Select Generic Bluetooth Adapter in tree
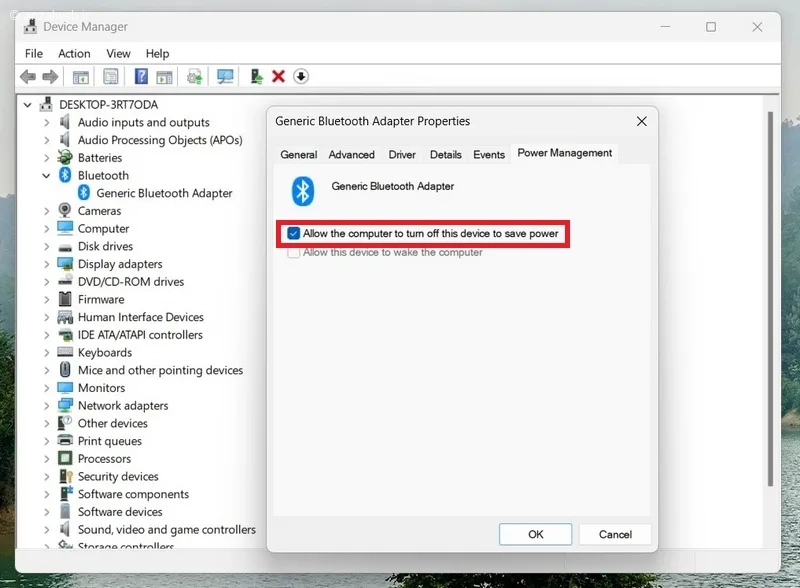This screenshot has width=800, height=588. pos(164,193)
